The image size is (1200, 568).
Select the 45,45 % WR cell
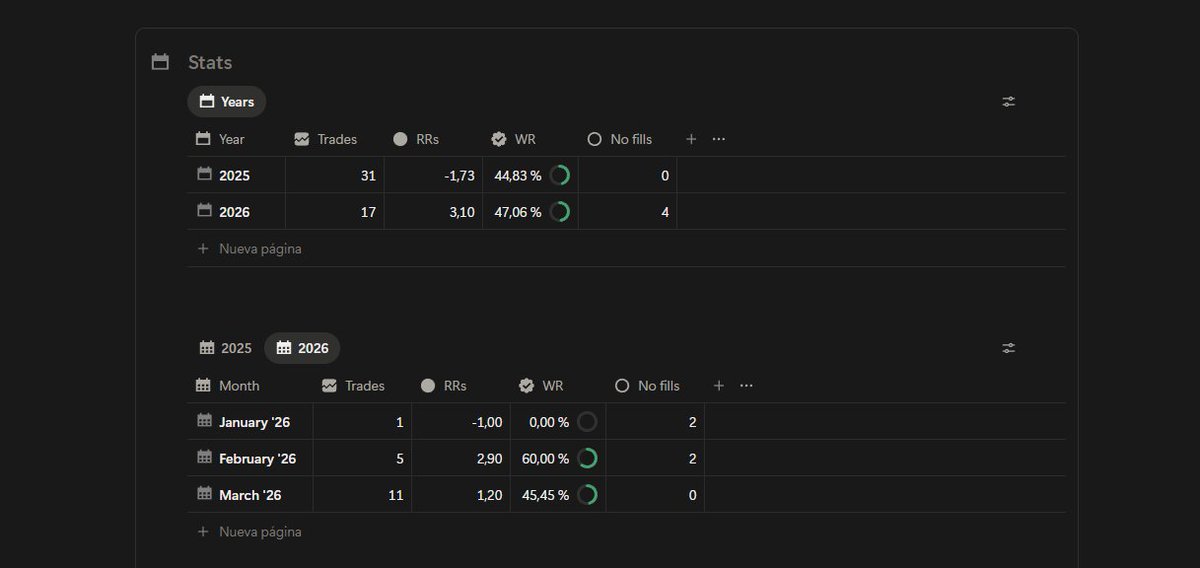(558, 495)
